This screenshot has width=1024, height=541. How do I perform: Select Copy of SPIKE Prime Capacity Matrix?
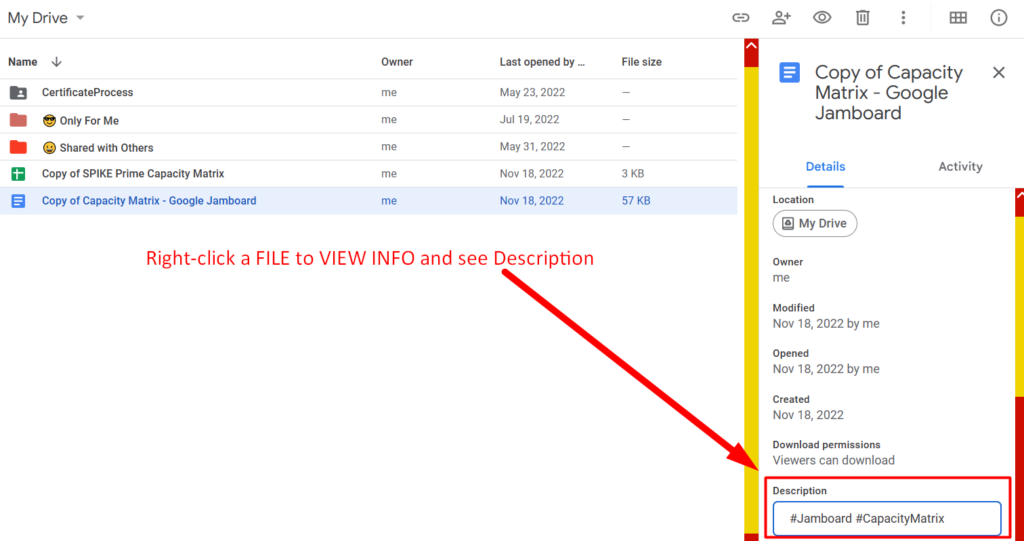[369, 174]
